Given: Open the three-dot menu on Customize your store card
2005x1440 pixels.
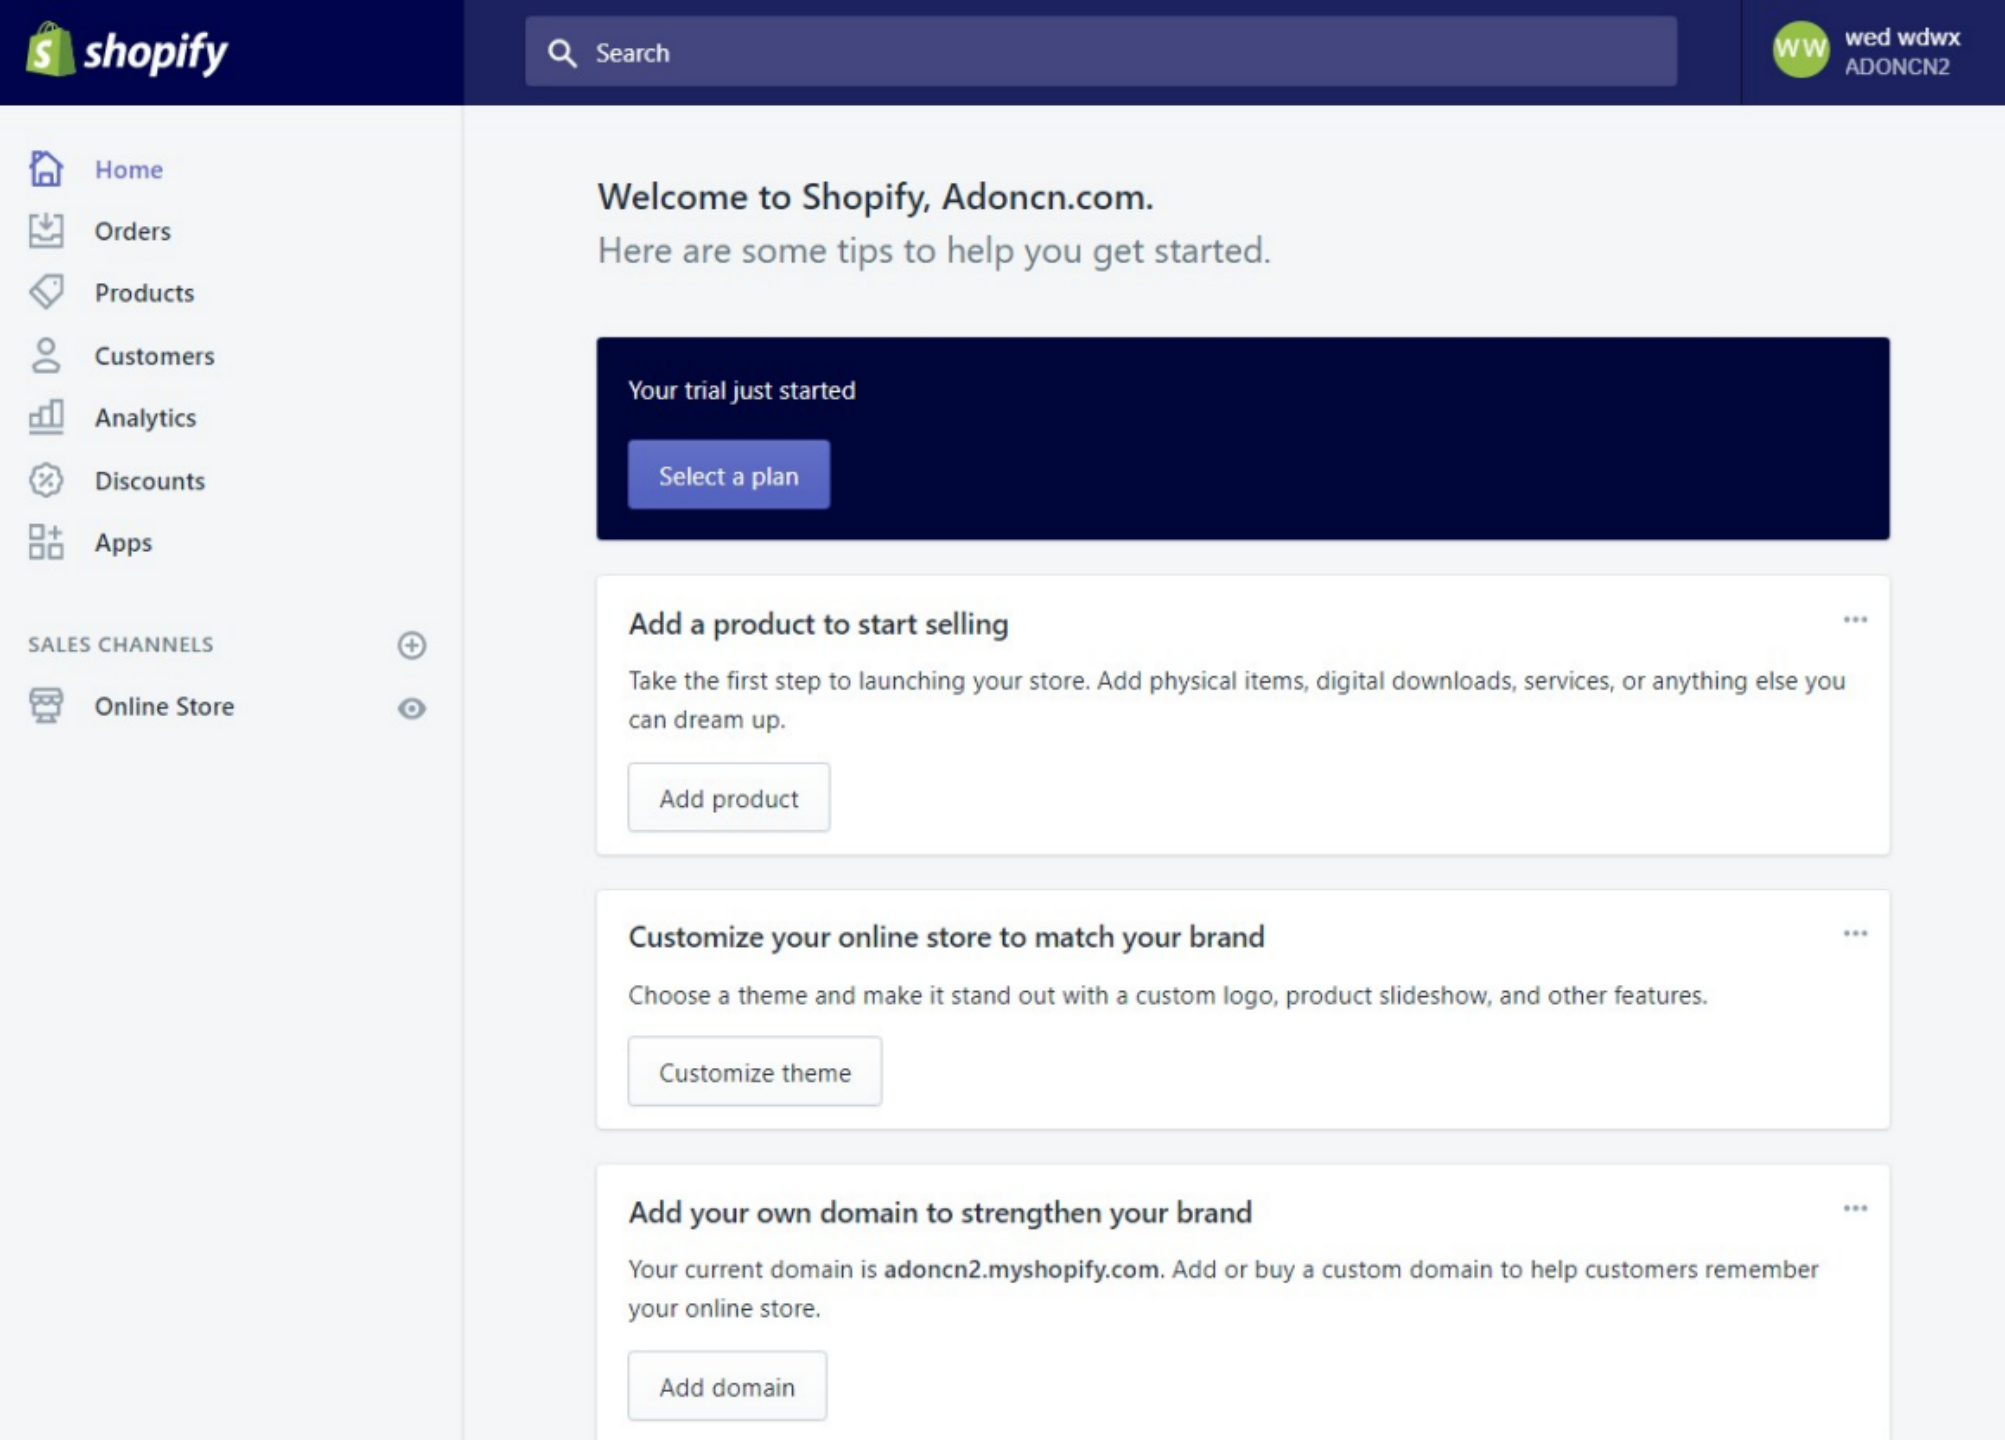Looking at the screenshot, I should tap(1855, 934).
